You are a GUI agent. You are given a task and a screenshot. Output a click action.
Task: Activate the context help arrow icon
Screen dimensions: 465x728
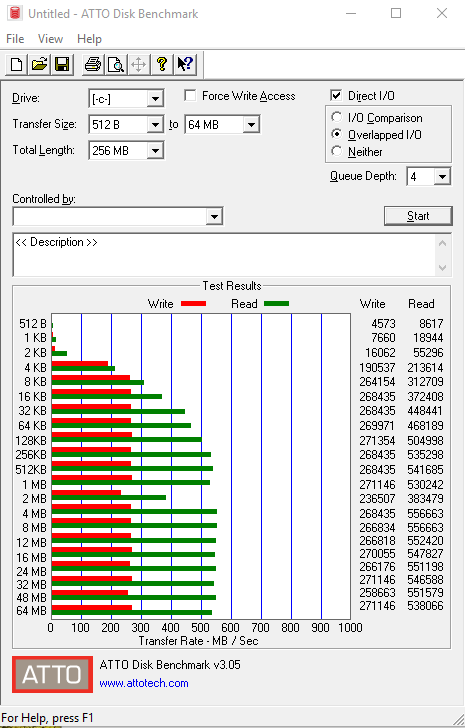click(185, 64)
